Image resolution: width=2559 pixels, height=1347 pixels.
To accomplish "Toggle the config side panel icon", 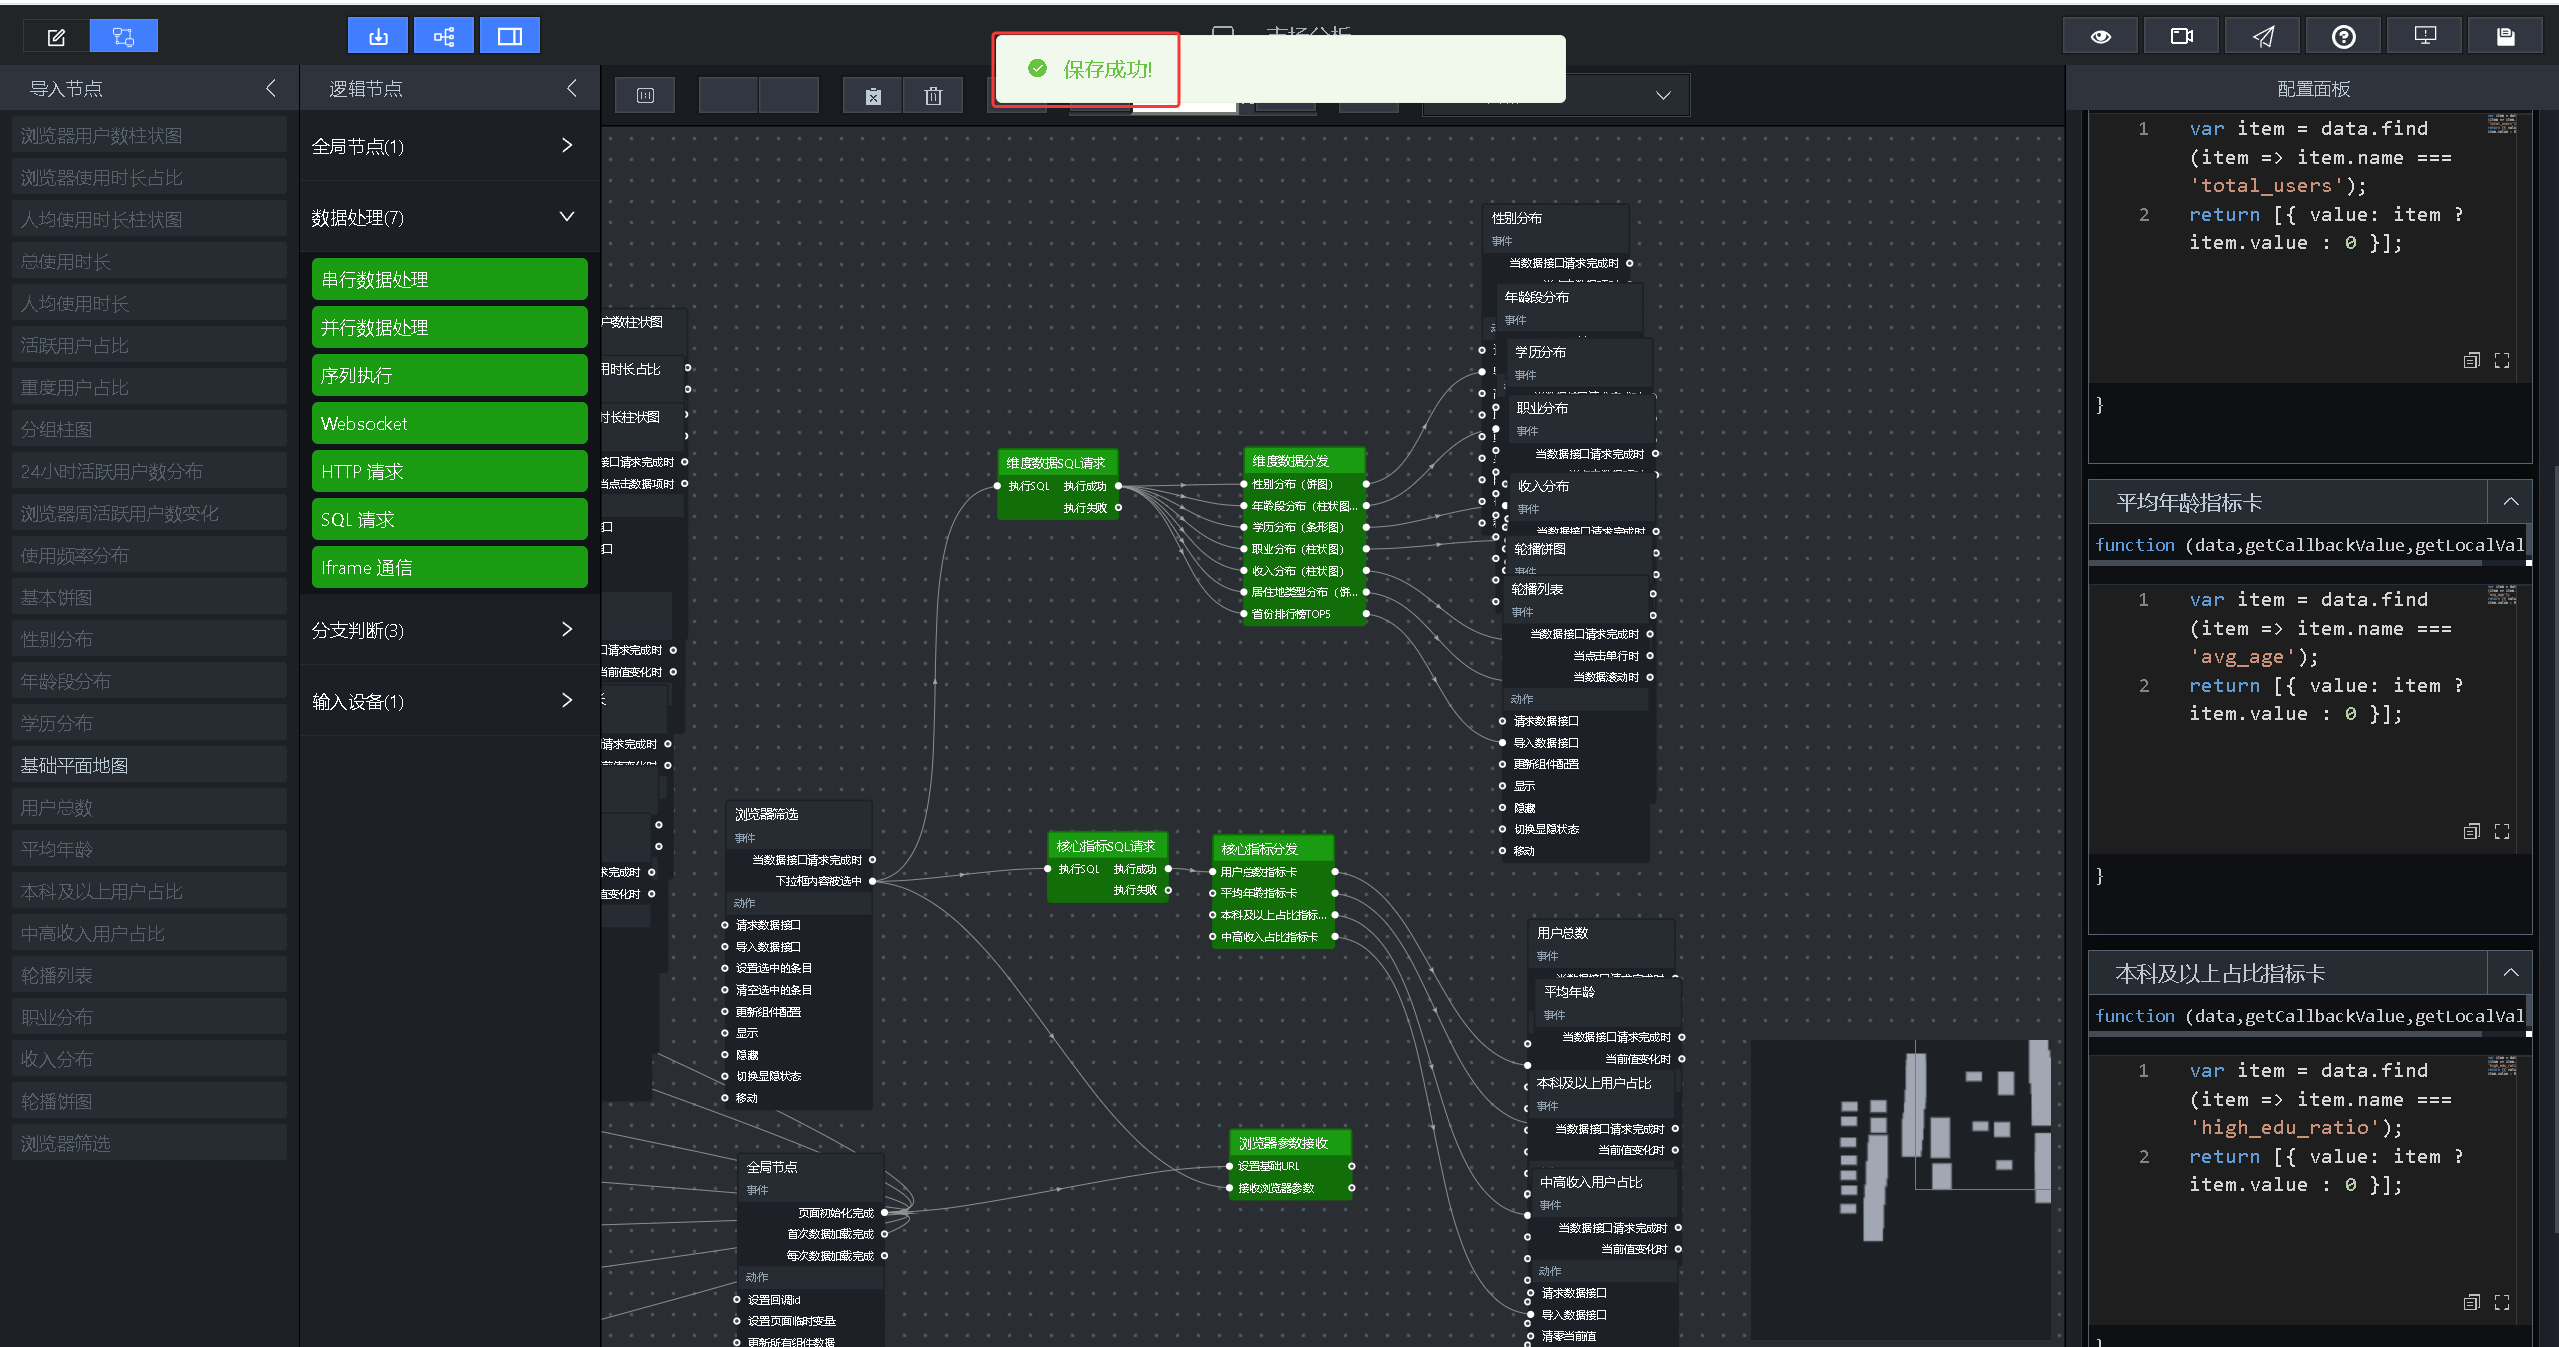I will point(510,37).
